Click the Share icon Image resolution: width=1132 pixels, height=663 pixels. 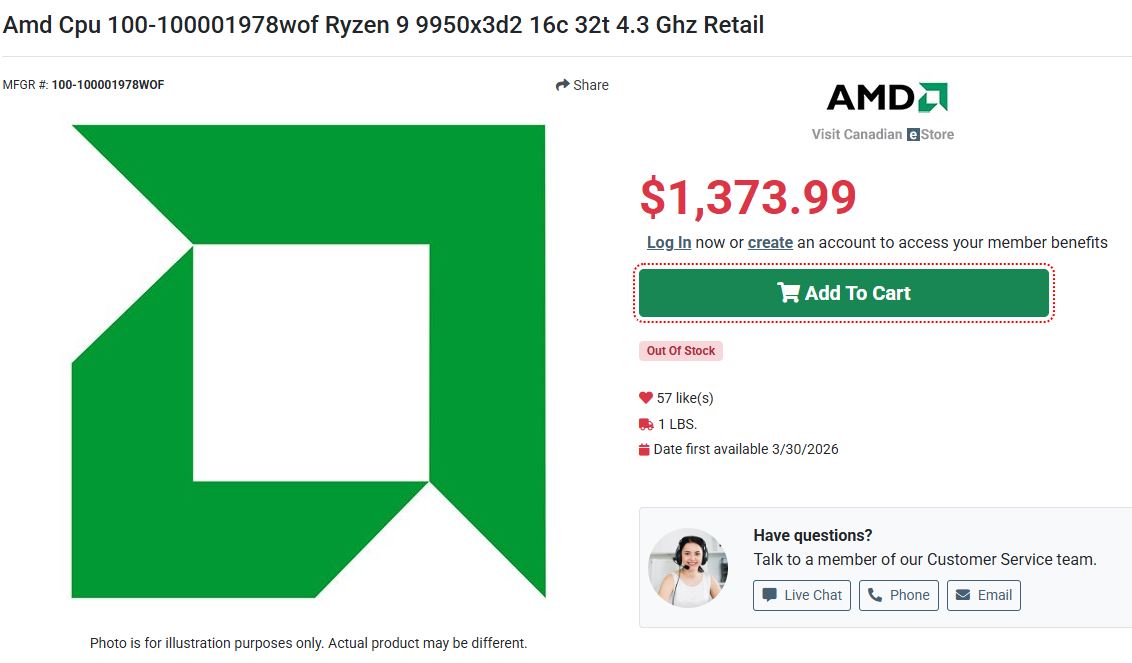click(x=561, y=85)
